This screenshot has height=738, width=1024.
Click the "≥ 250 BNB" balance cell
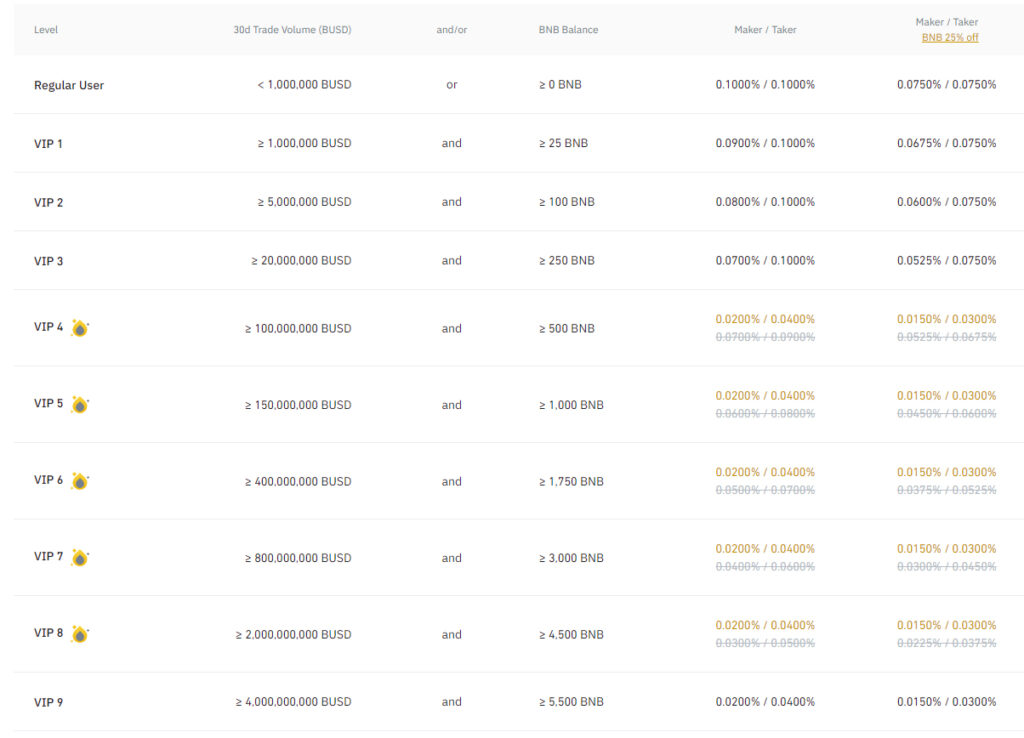[x=567, y=261]
